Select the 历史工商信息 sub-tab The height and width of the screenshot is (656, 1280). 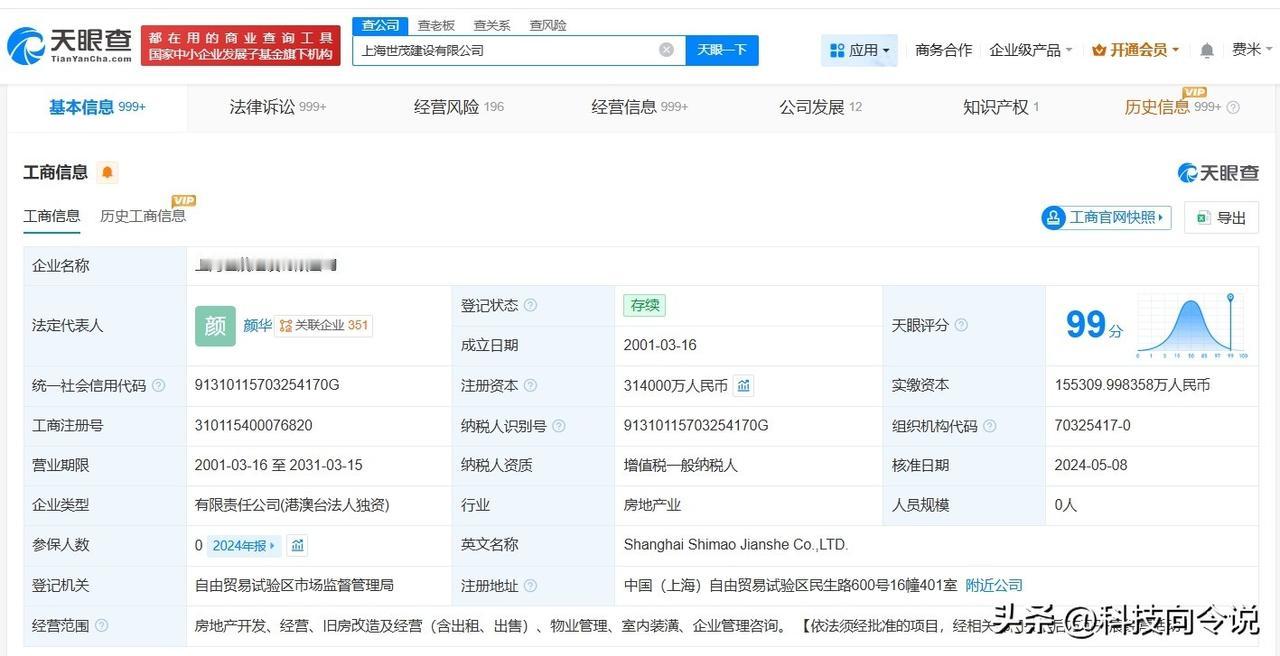143,216
